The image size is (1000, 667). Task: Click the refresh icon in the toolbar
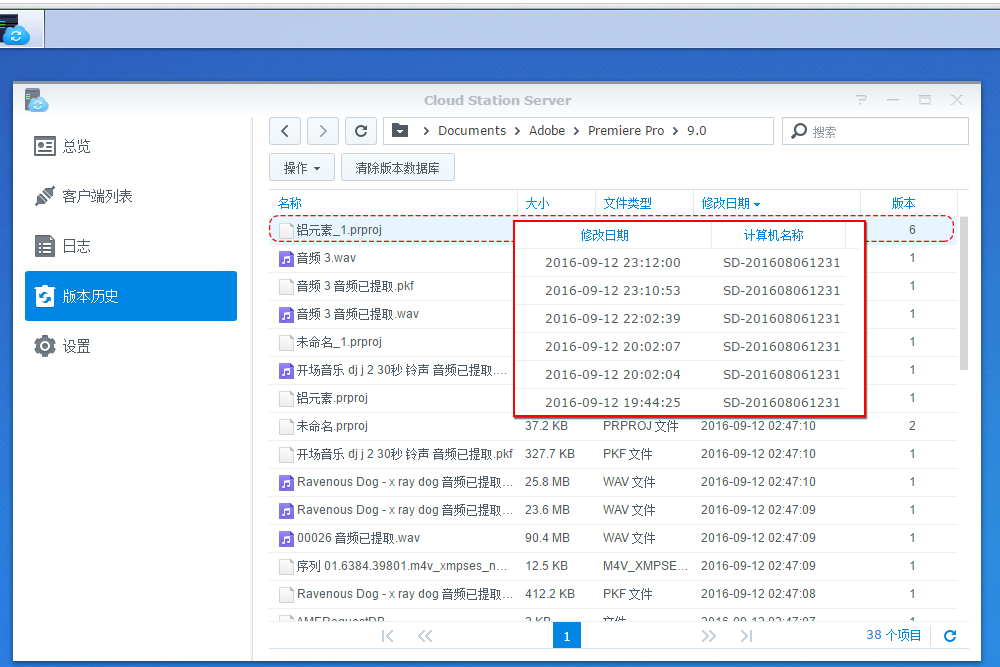361,131
